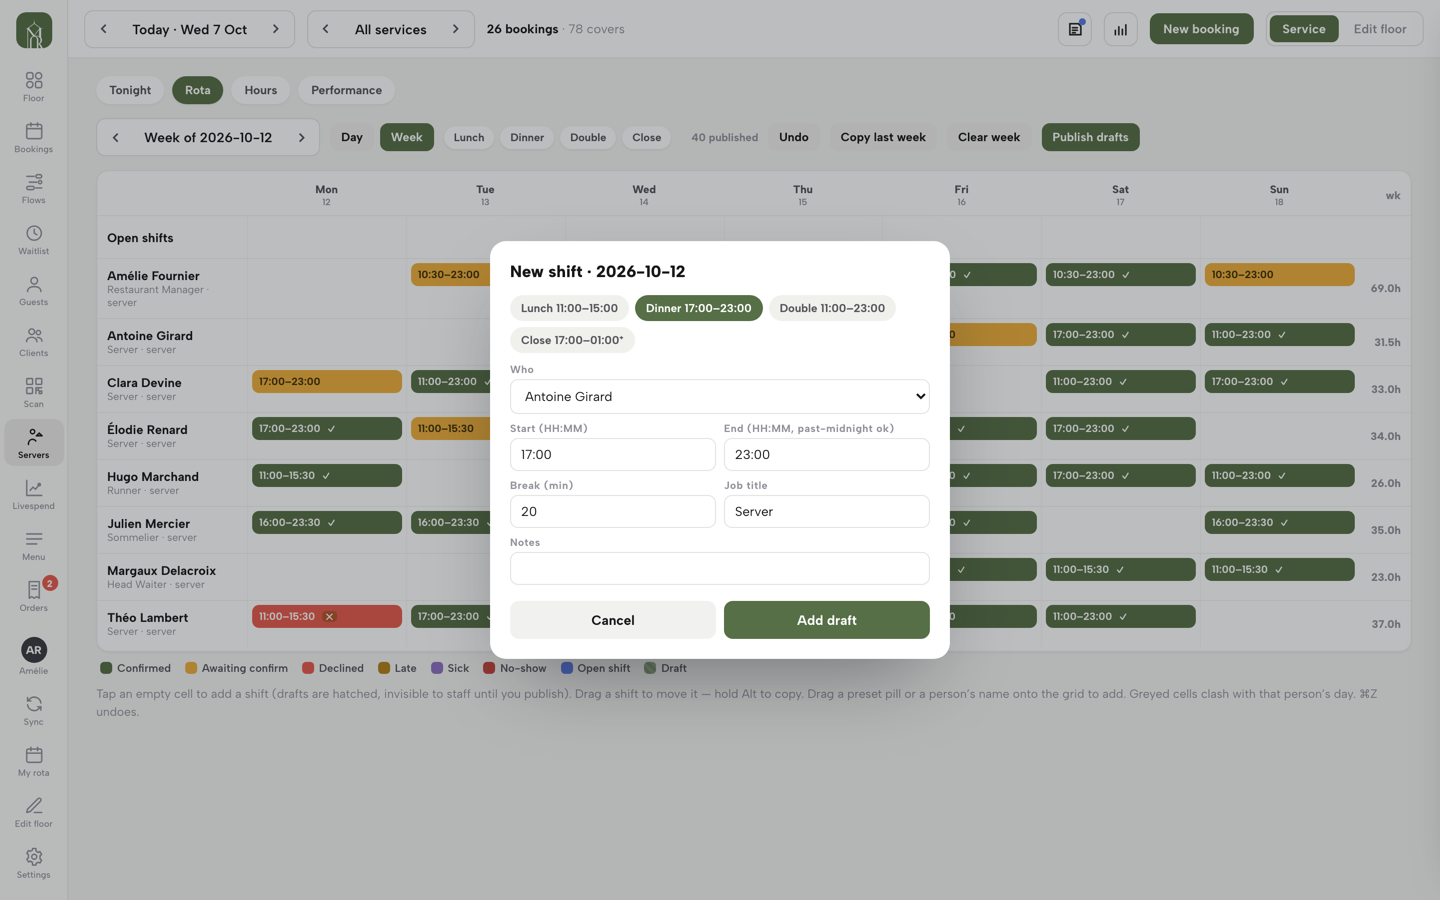Open the Livespend chart icon

(34, 494)
